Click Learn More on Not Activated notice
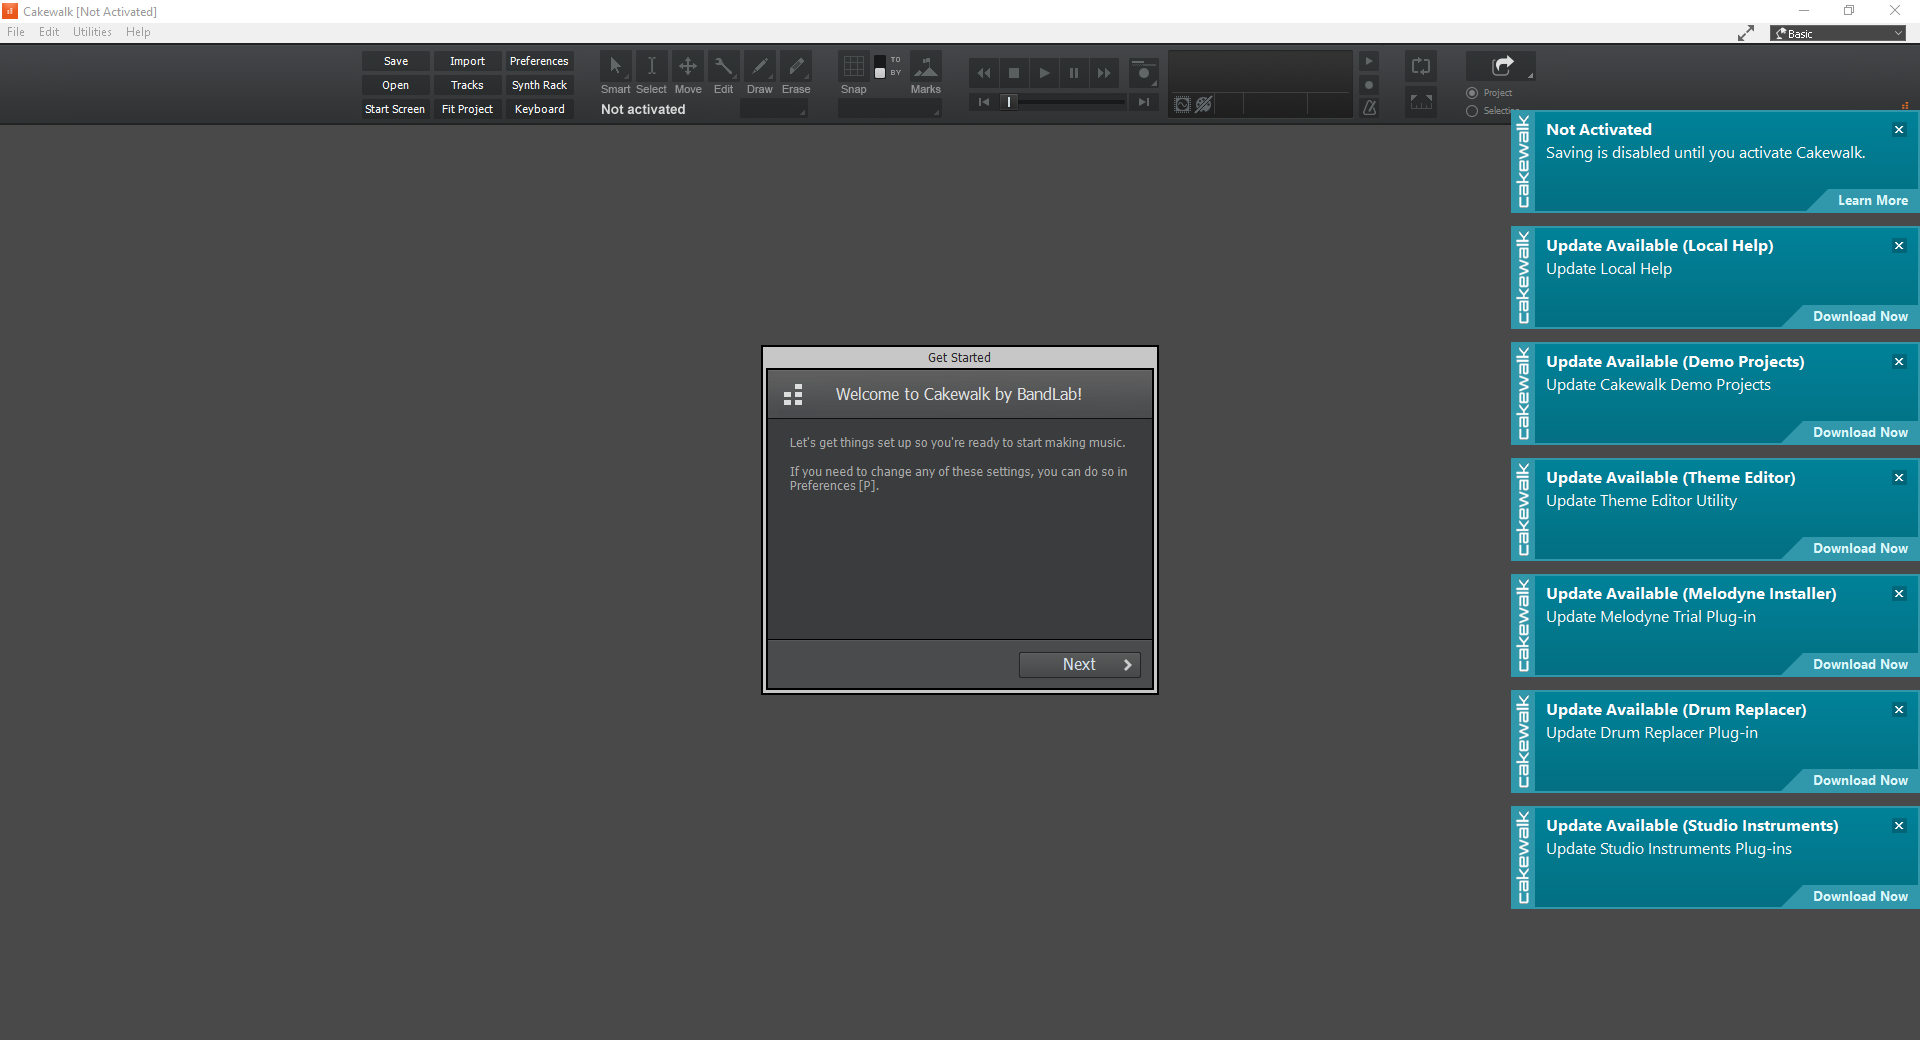Viewport: 1920px width, 1040px height. [1872, 201]
